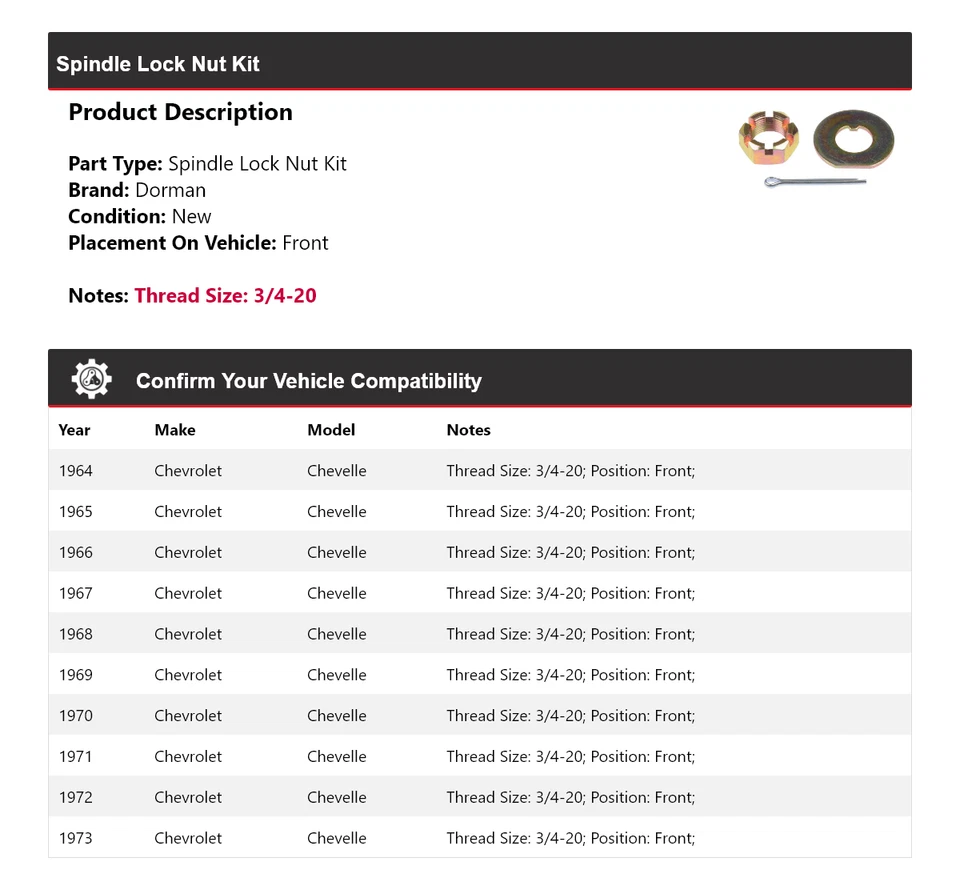Click the notes text of 1973 row
The image size is (960, 890).
click(x=570, y=838)
